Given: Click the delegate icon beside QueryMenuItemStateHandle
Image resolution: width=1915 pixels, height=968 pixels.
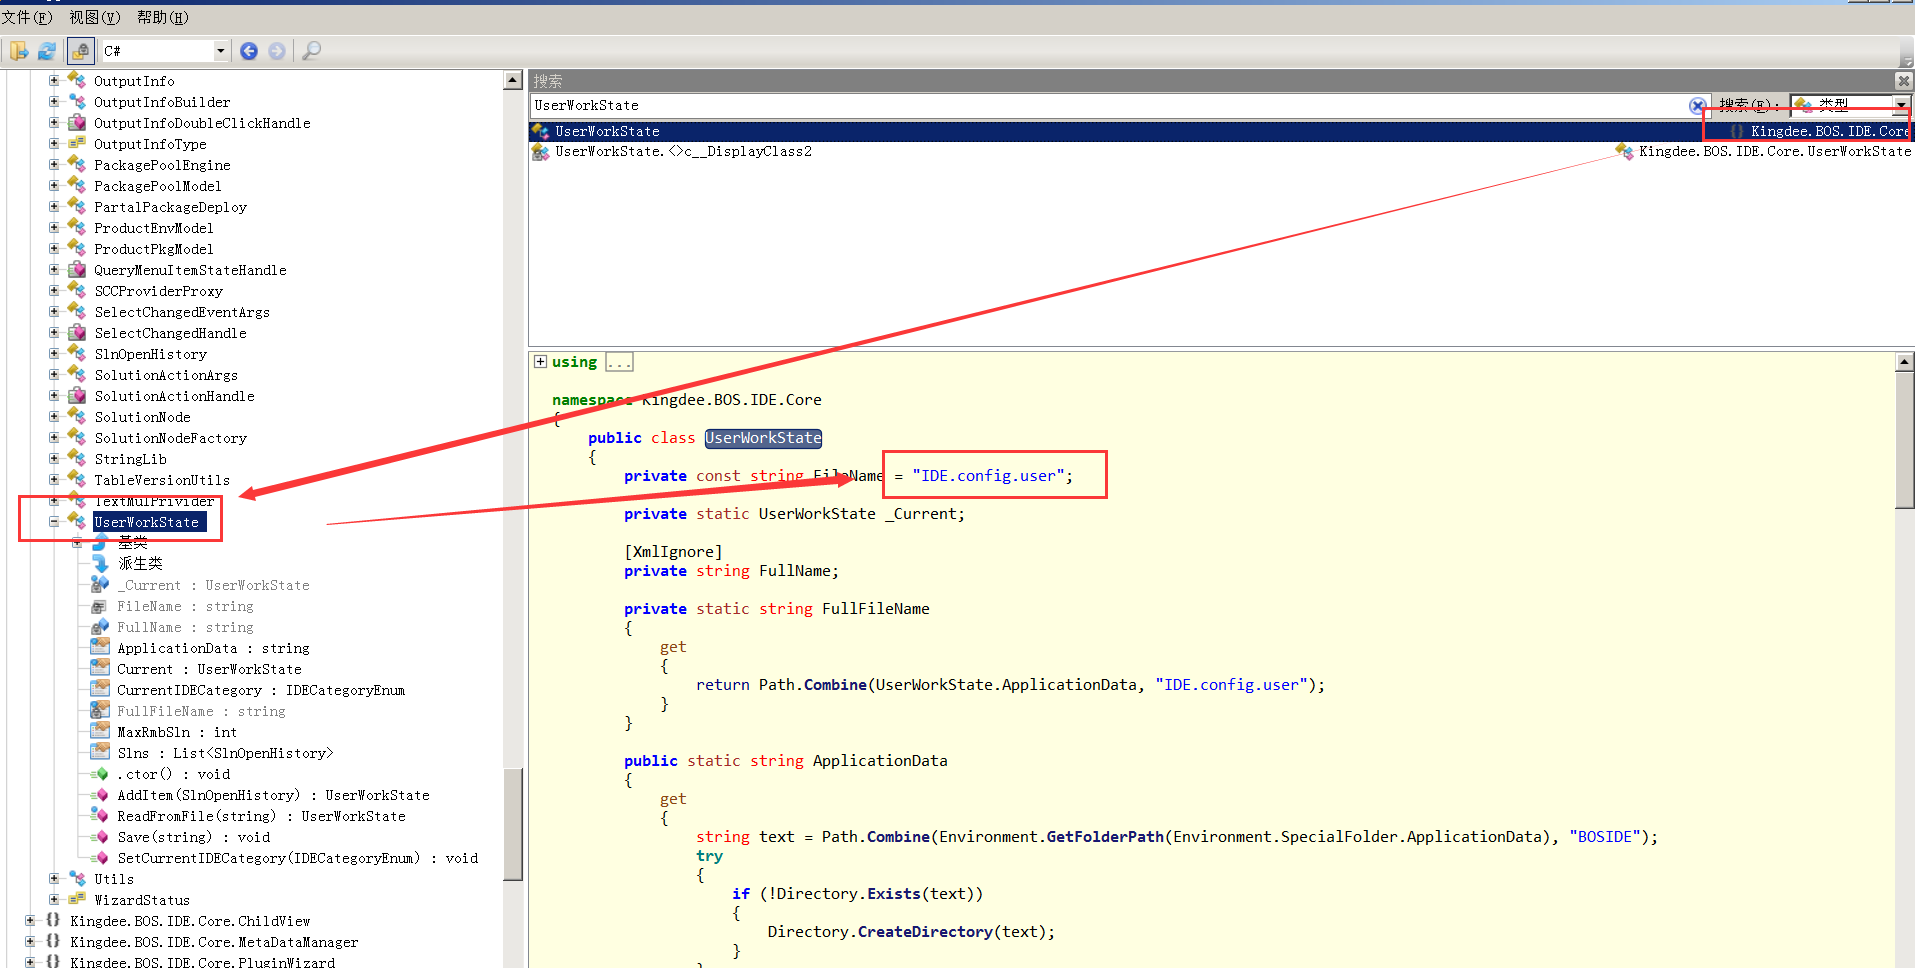Looking at the screenshot, I should click(77, 269).
